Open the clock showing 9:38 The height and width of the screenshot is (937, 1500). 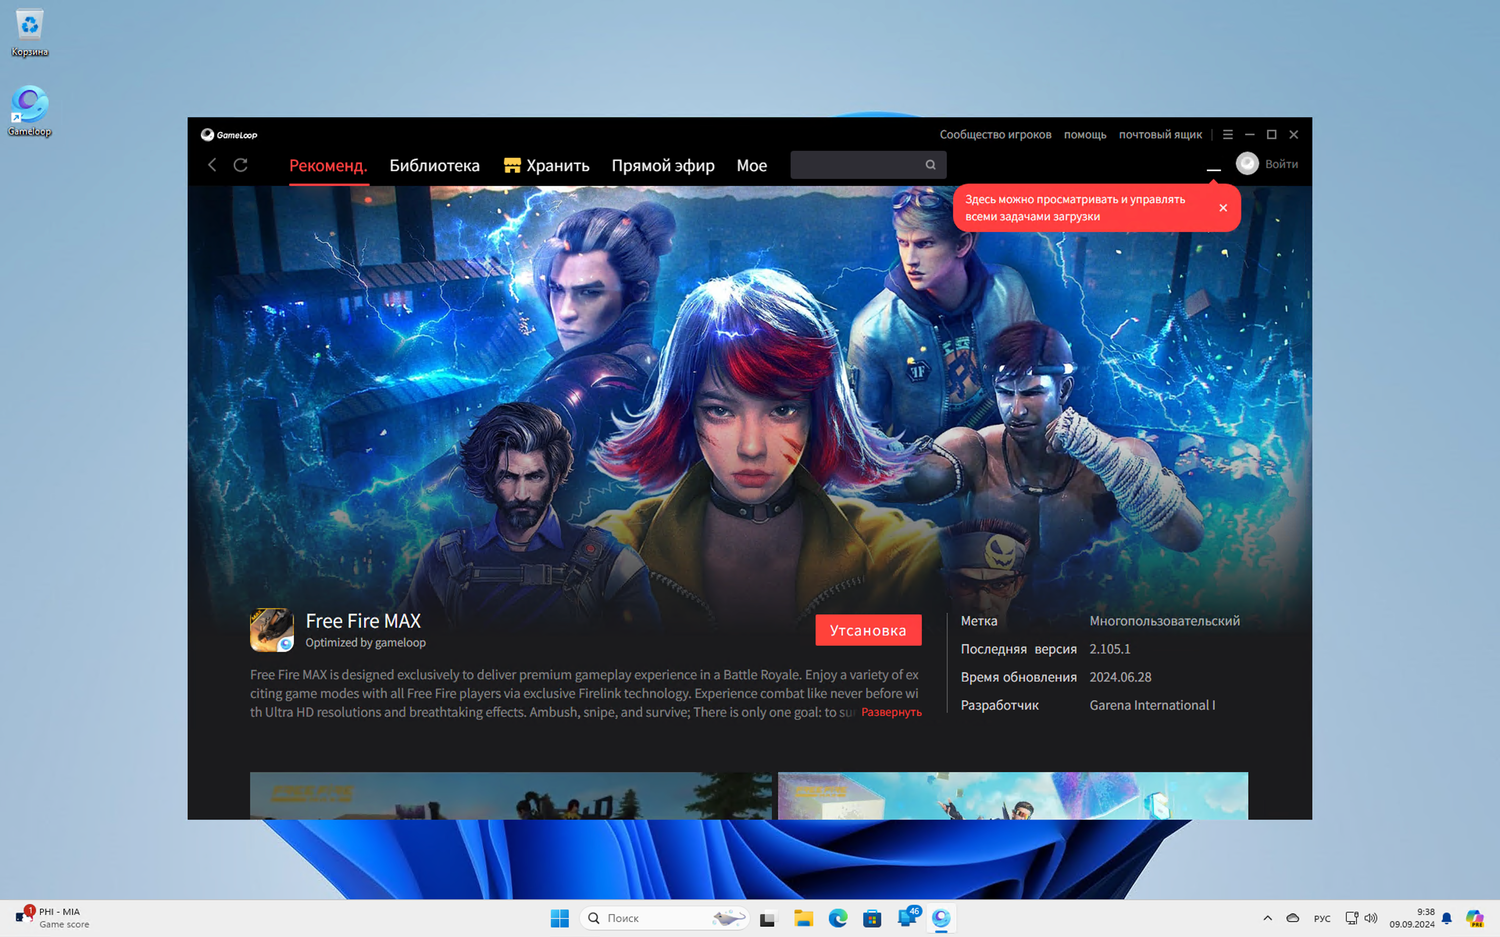(1412, 918)
